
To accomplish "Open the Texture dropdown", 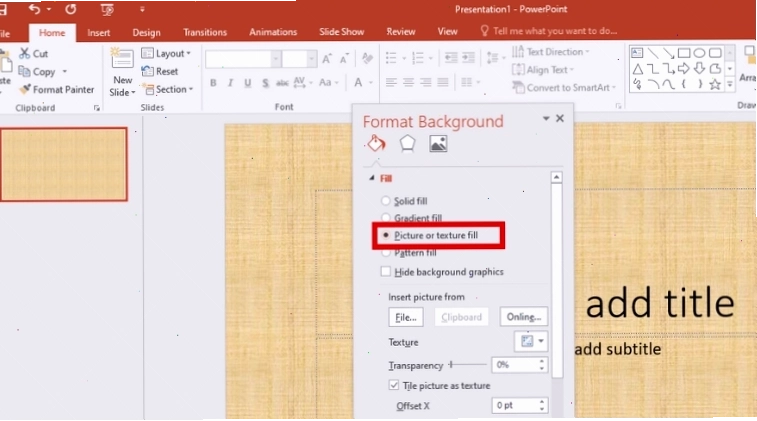I will click(531, 341).
